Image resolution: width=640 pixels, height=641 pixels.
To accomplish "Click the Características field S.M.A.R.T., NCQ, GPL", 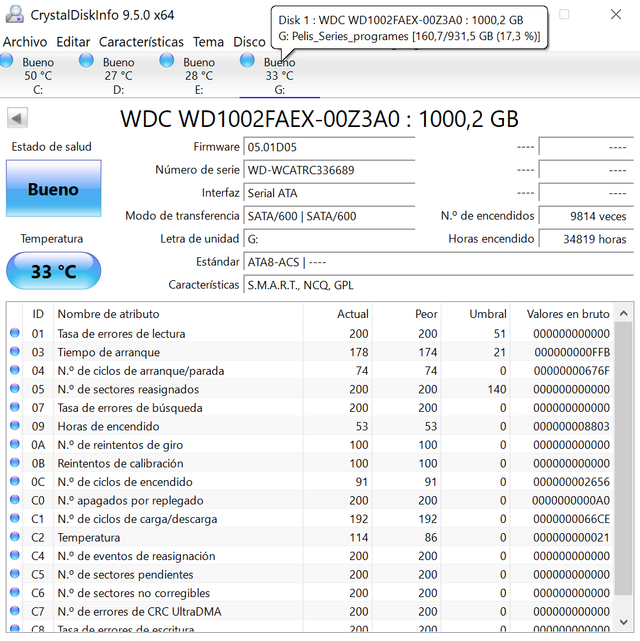I will point(439,285).
